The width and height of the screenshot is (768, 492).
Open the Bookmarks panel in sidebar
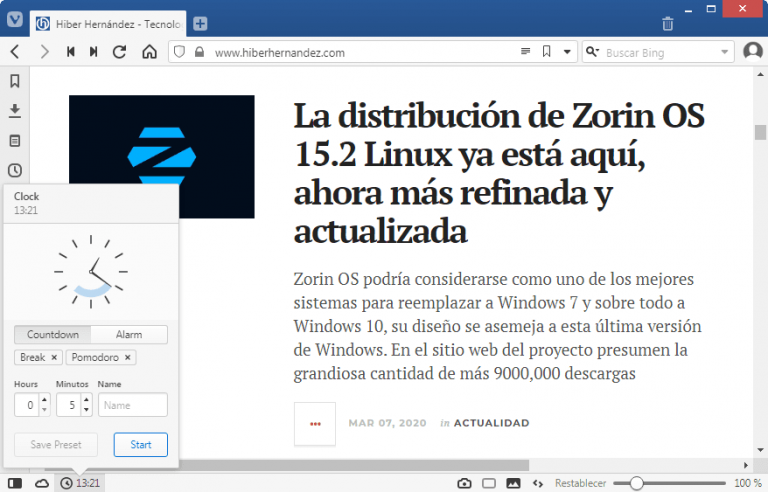(15, 81)
